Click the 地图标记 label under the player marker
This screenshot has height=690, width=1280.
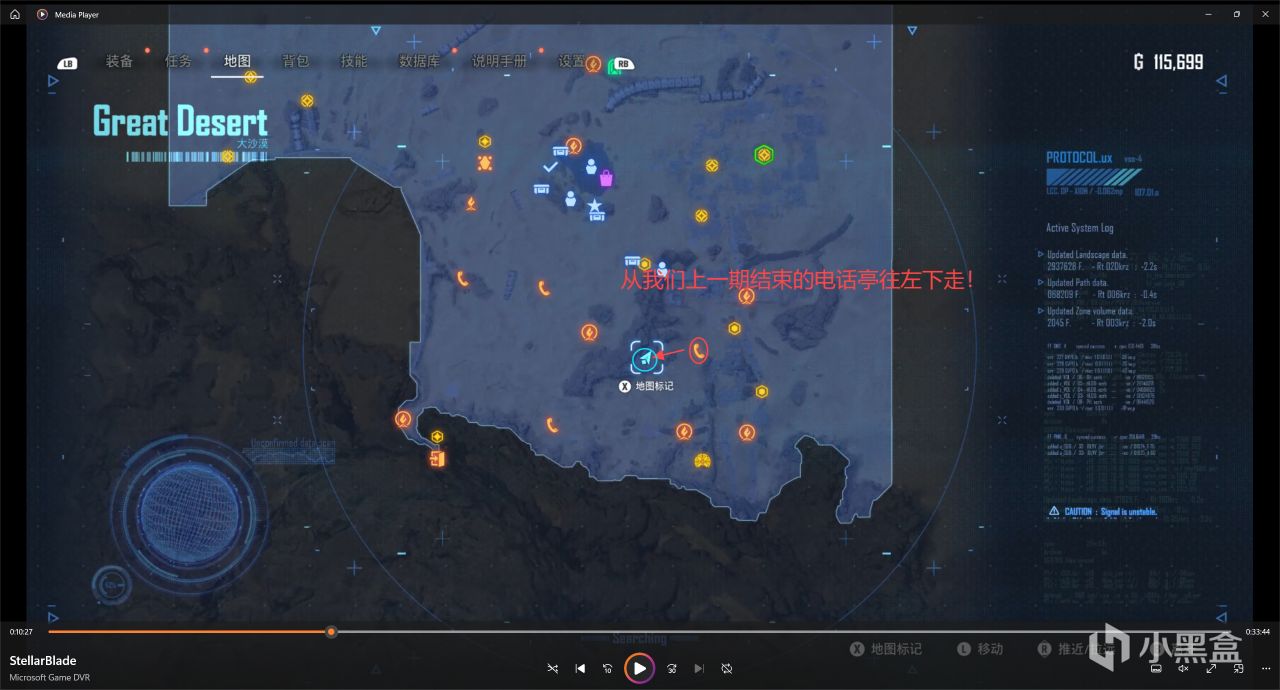click(x=655, y=386)
